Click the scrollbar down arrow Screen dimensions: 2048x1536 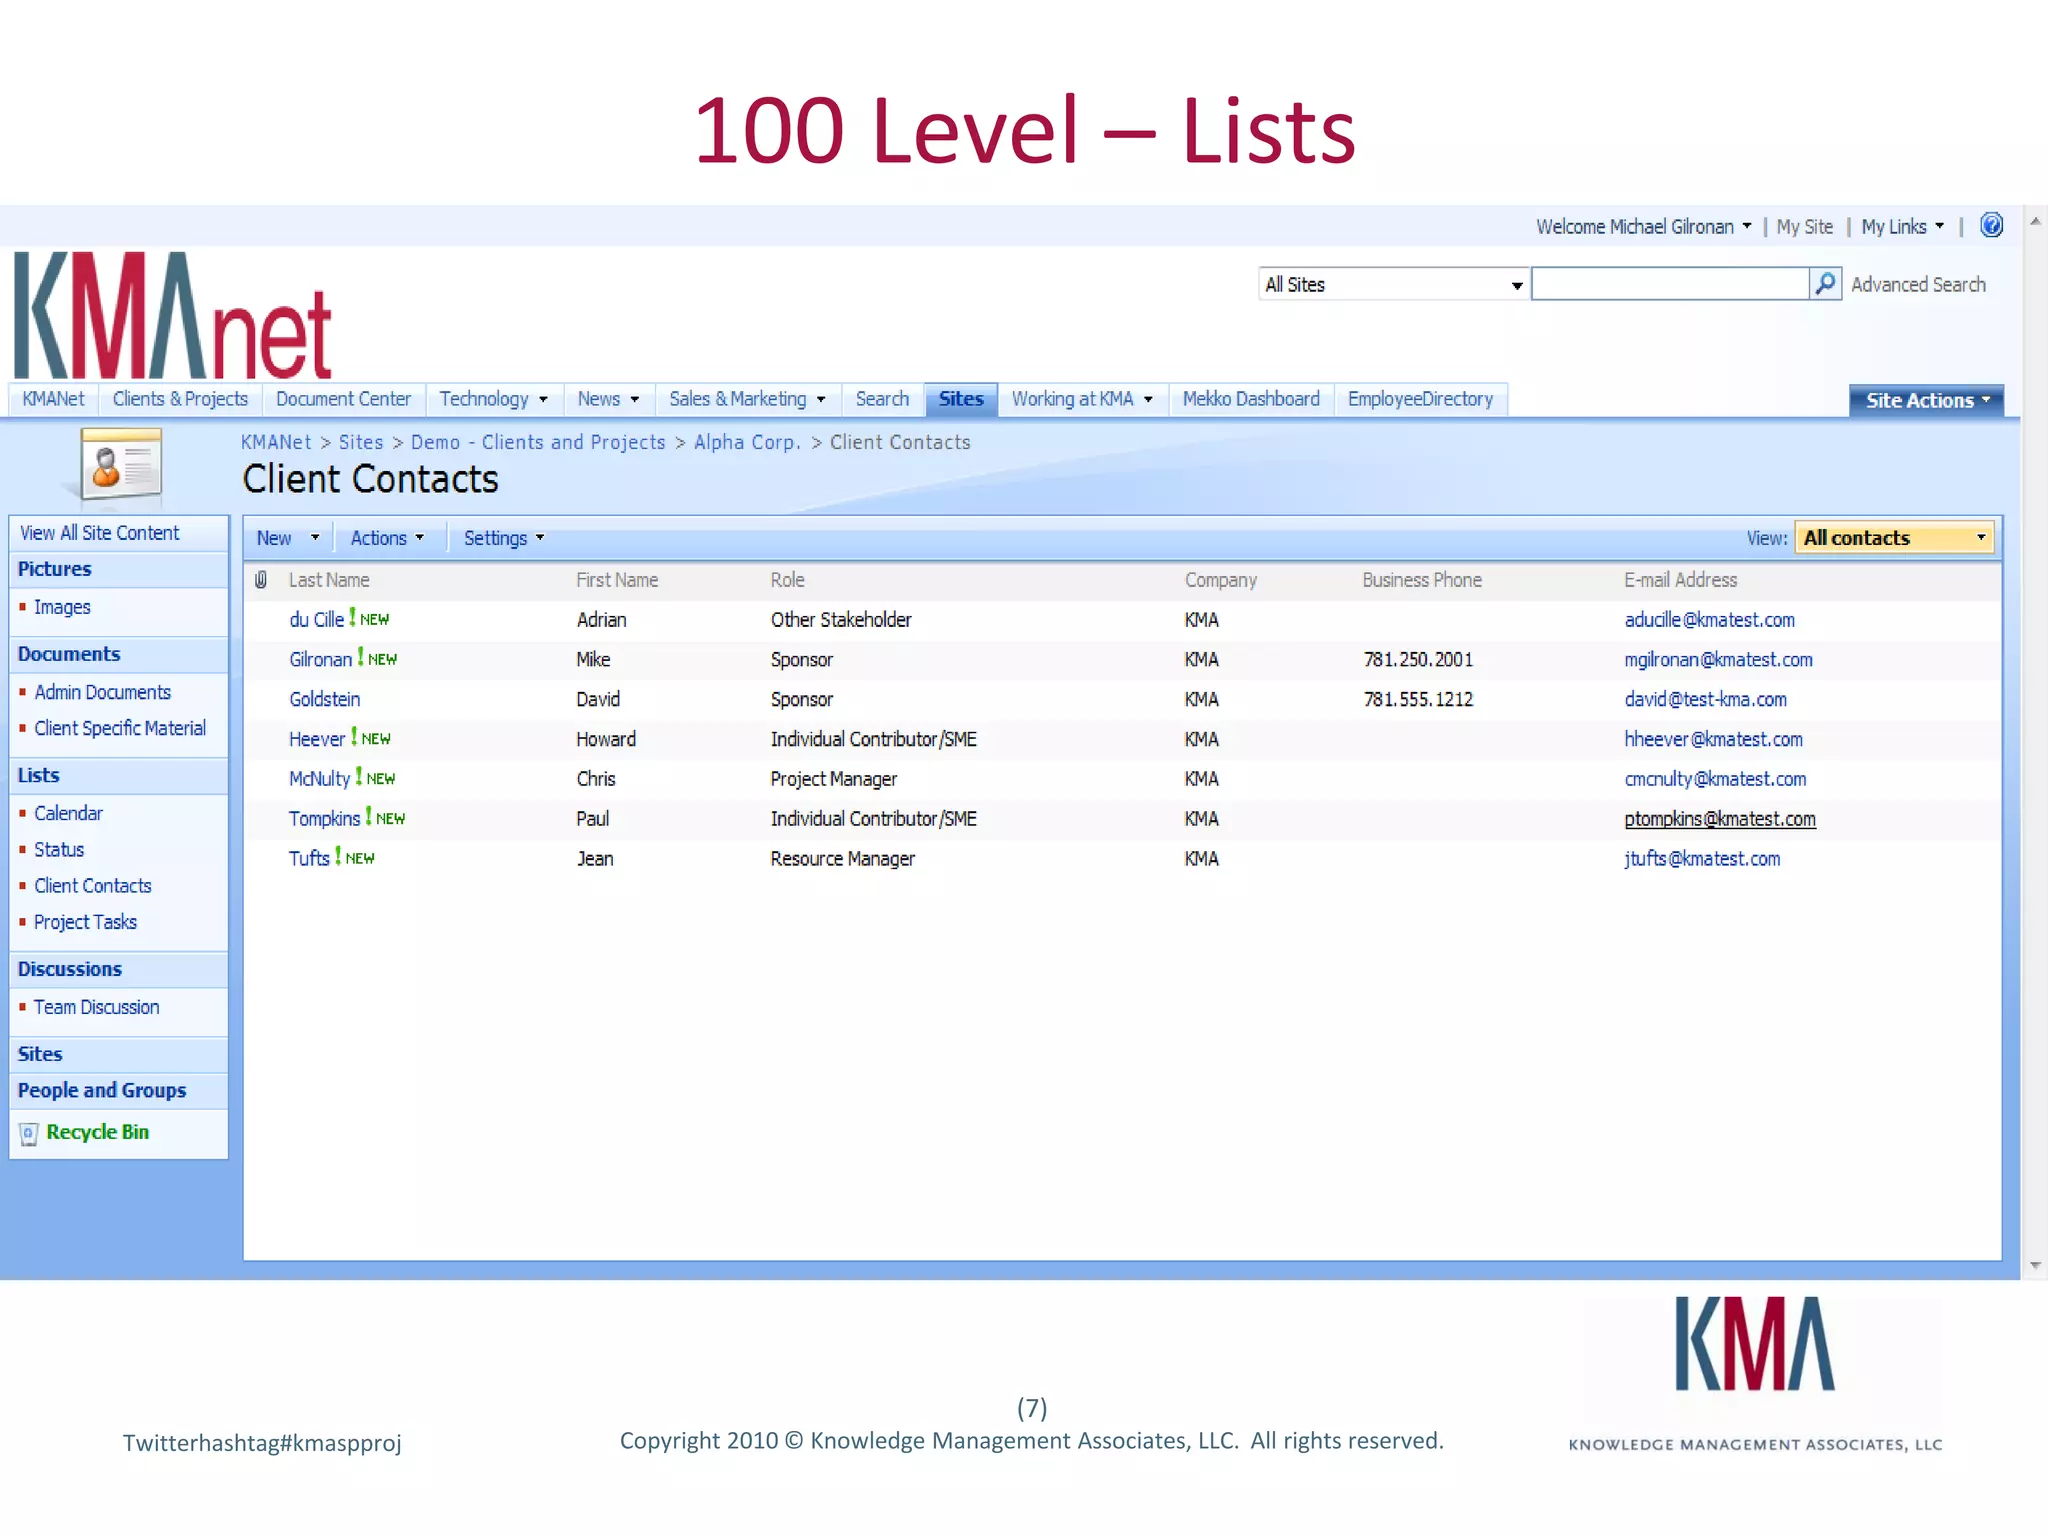(x=2034, y=1266)
